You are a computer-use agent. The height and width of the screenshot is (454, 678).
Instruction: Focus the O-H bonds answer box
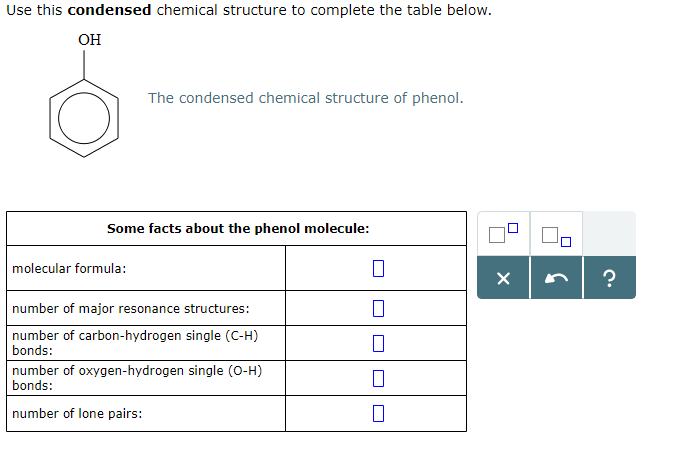click(x=377, y=378)
